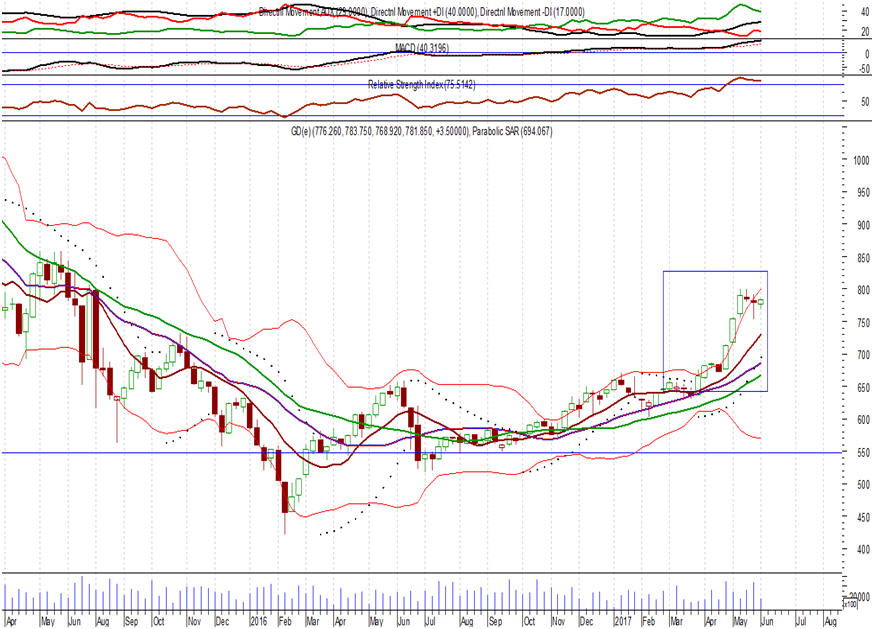874x629 pixels.
Task: Select the Jun label after May 2017
Action: click(x=767, y=621)
